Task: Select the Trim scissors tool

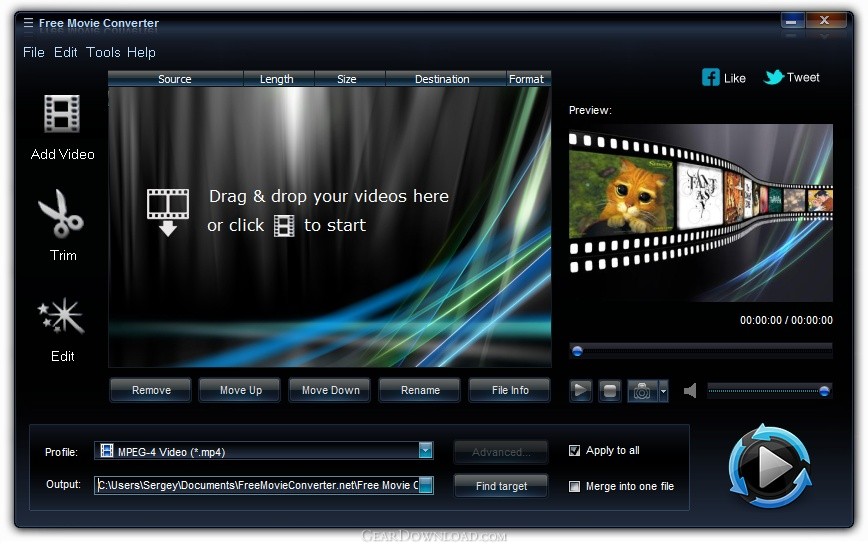Action: tap(61, 214)
